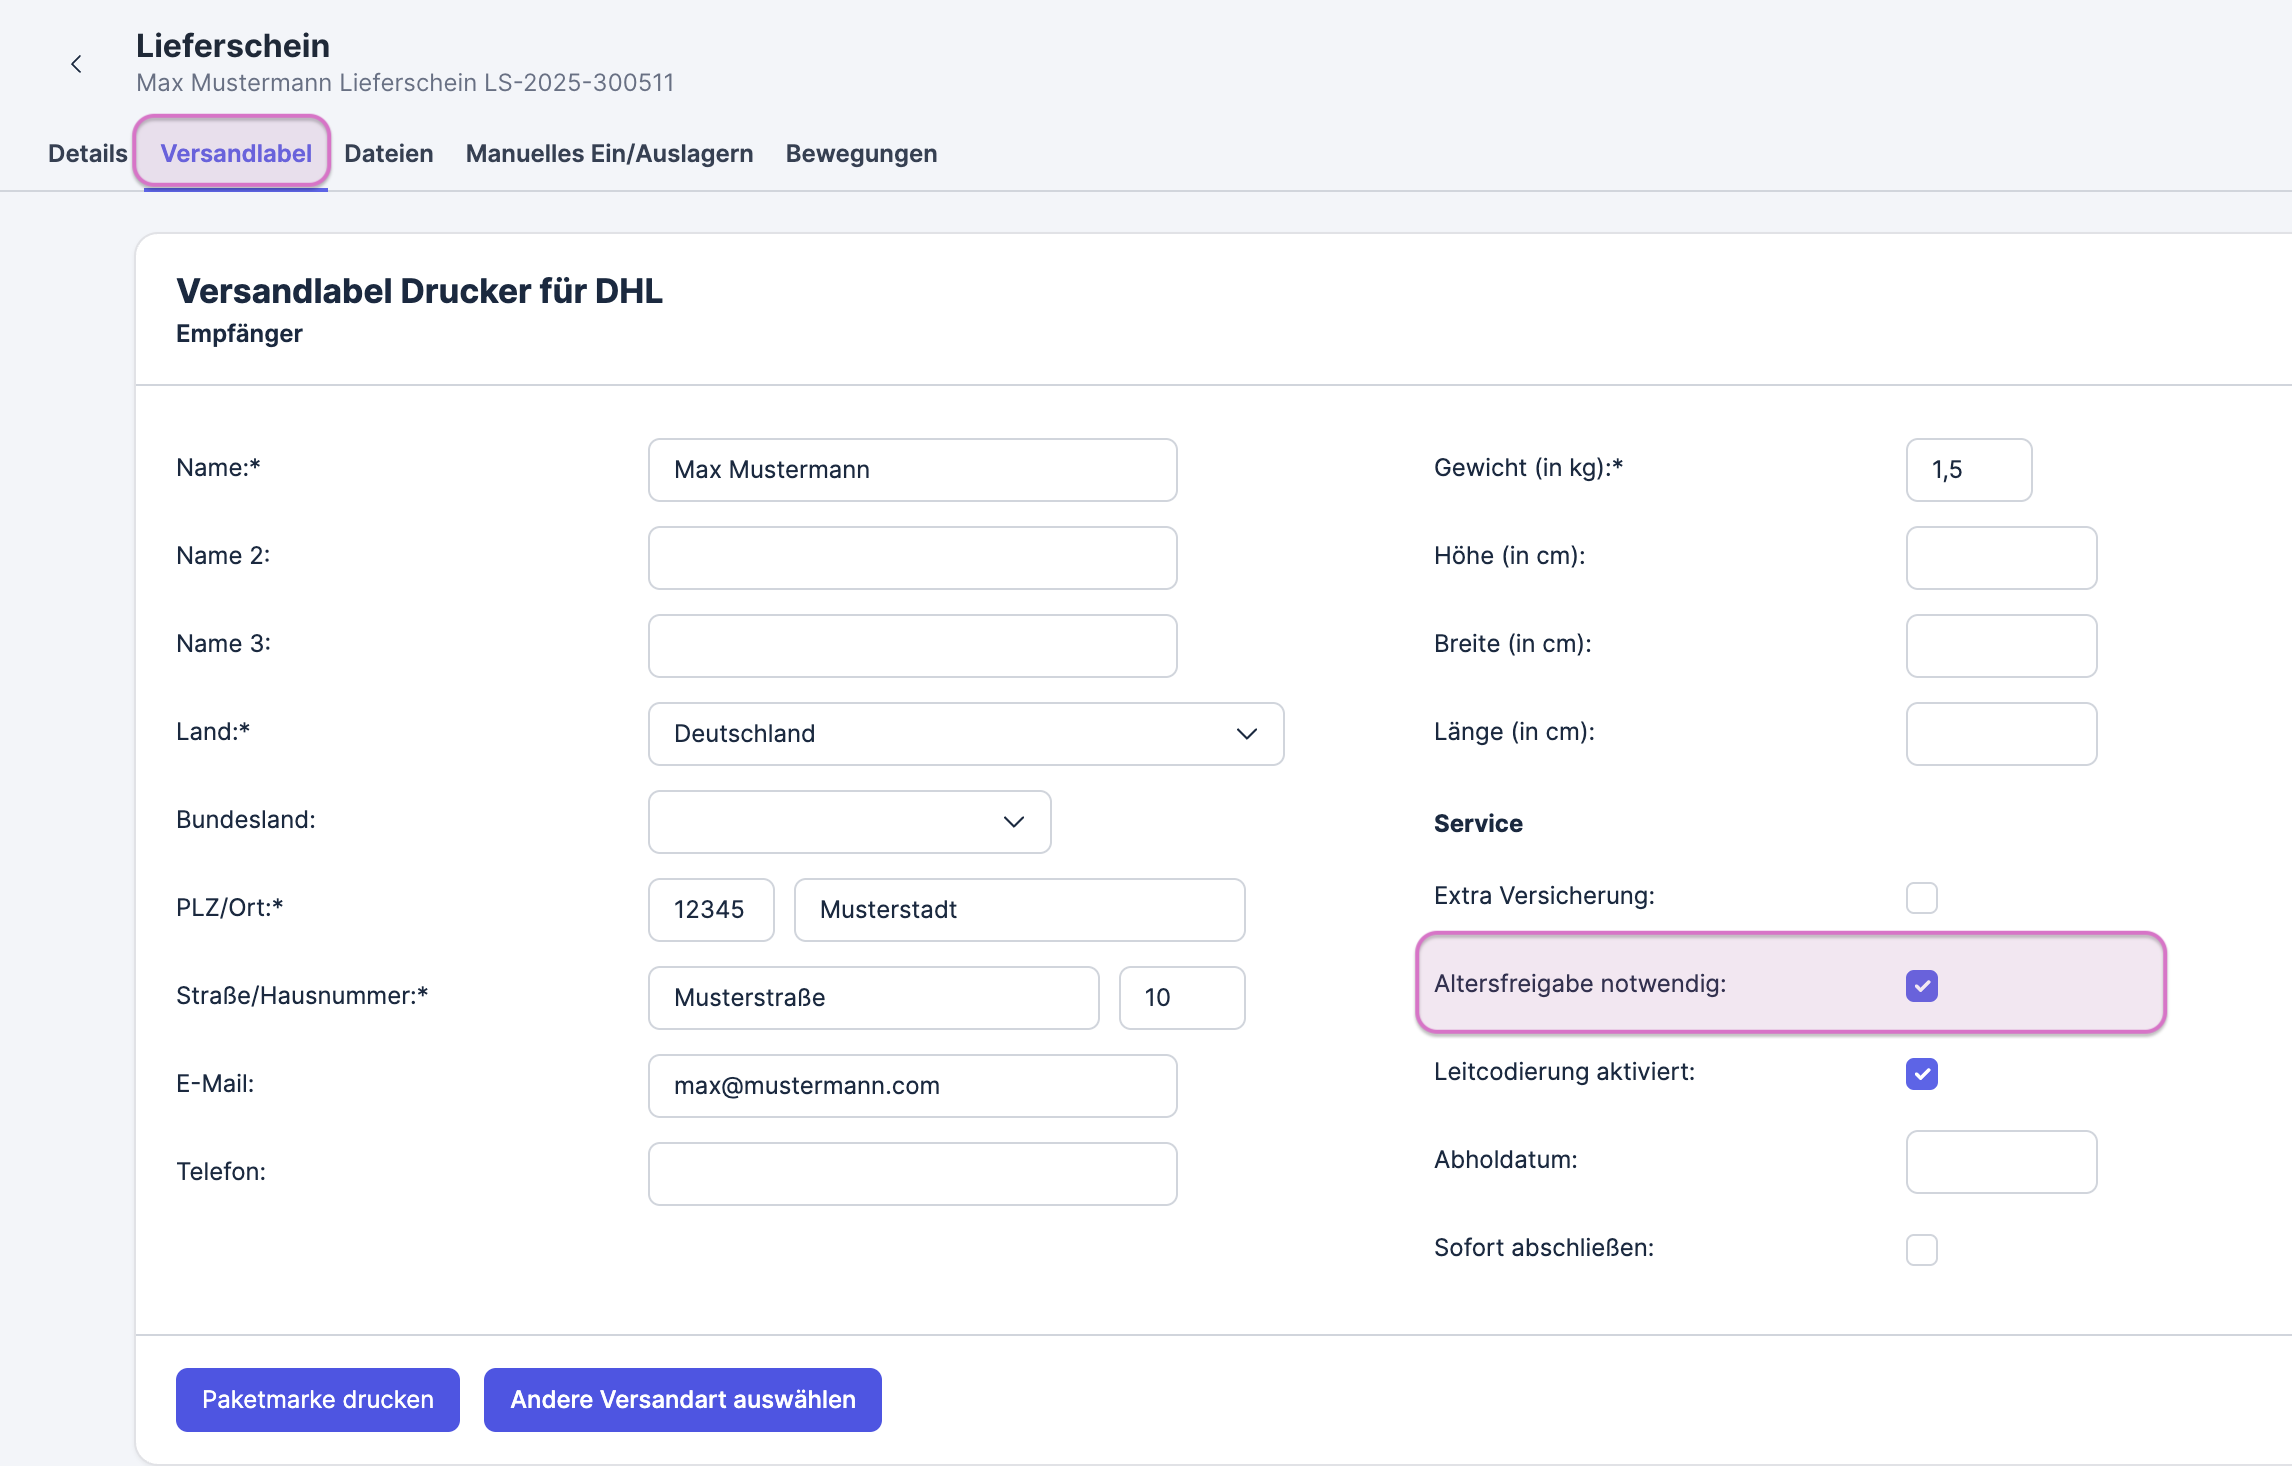Expand the Bundesland dropdown

tap(849, 821)
